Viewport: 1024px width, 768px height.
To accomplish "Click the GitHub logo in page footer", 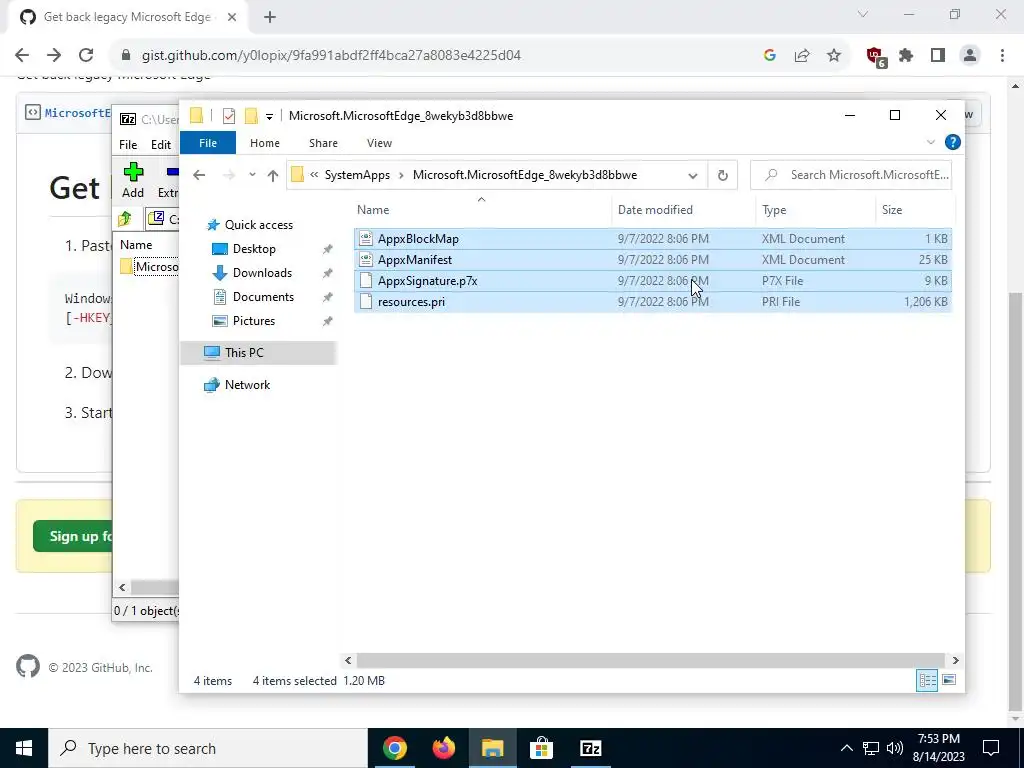I will point(27,667).
